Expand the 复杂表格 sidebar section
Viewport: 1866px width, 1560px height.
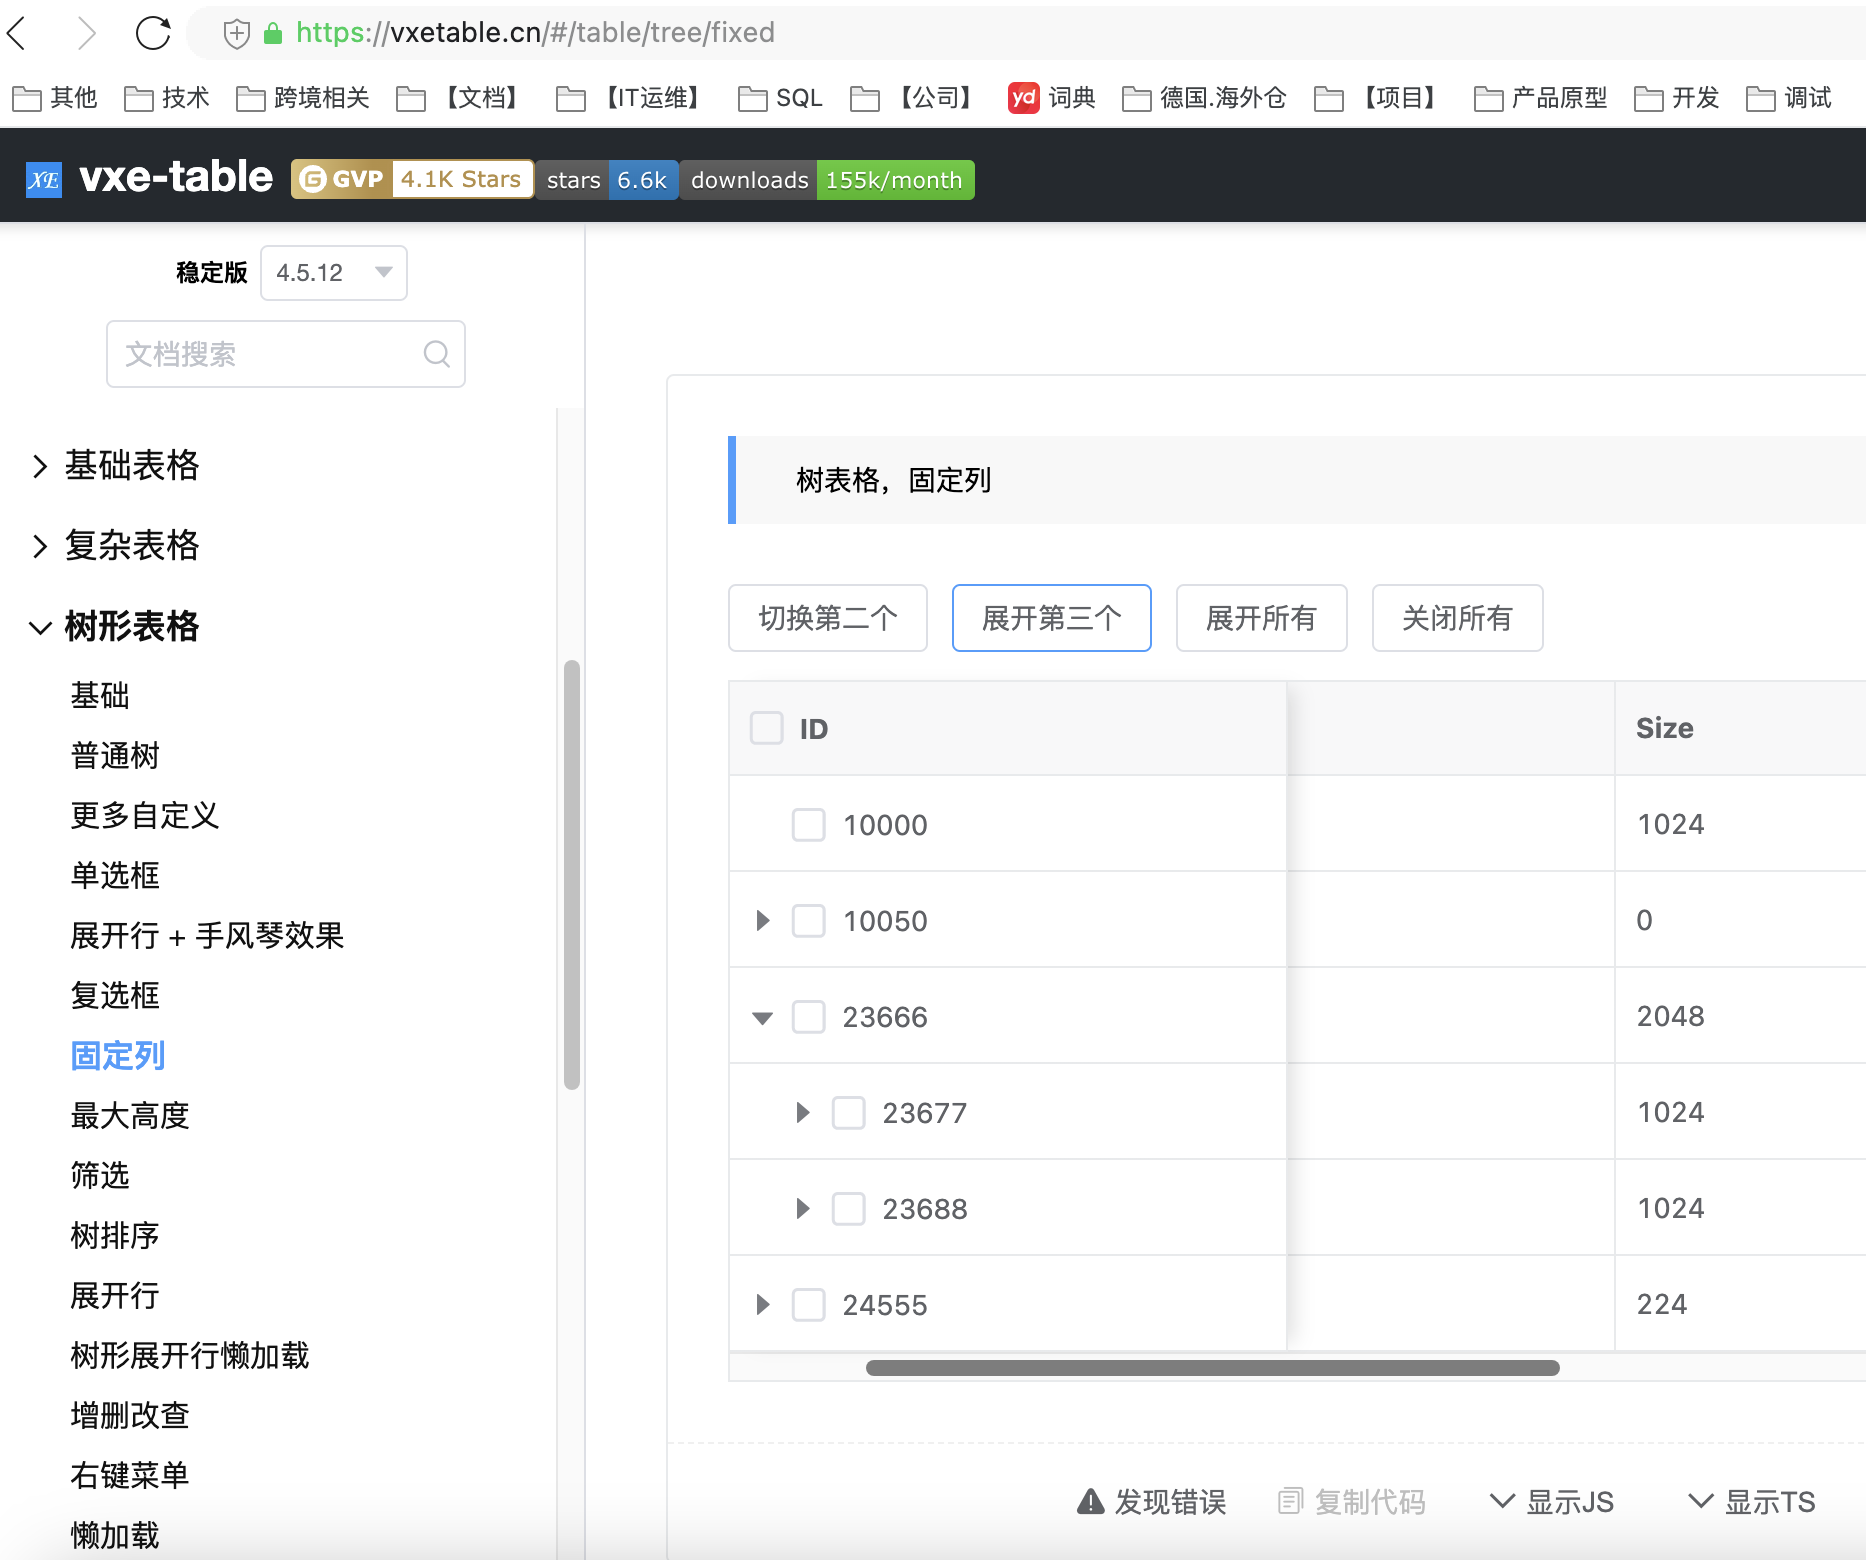click(x=115, y=545)
